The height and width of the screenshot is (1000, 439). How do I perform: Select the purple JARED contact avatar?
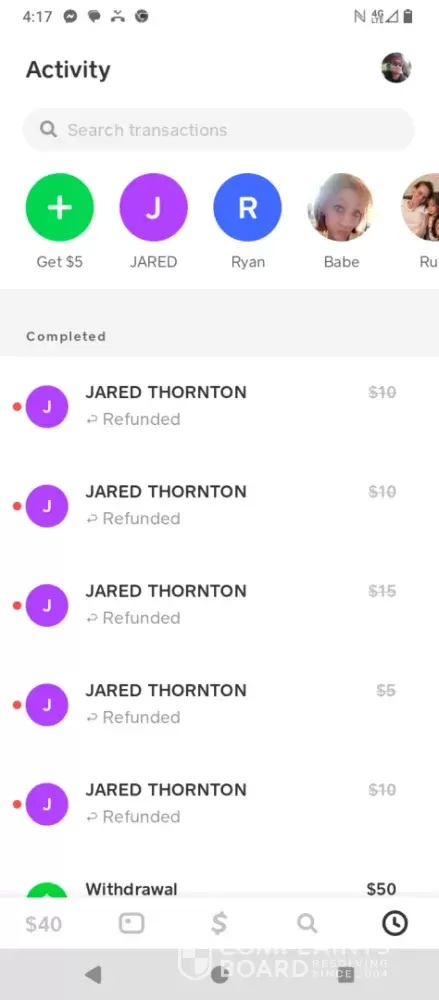click(x=154, y=207)
